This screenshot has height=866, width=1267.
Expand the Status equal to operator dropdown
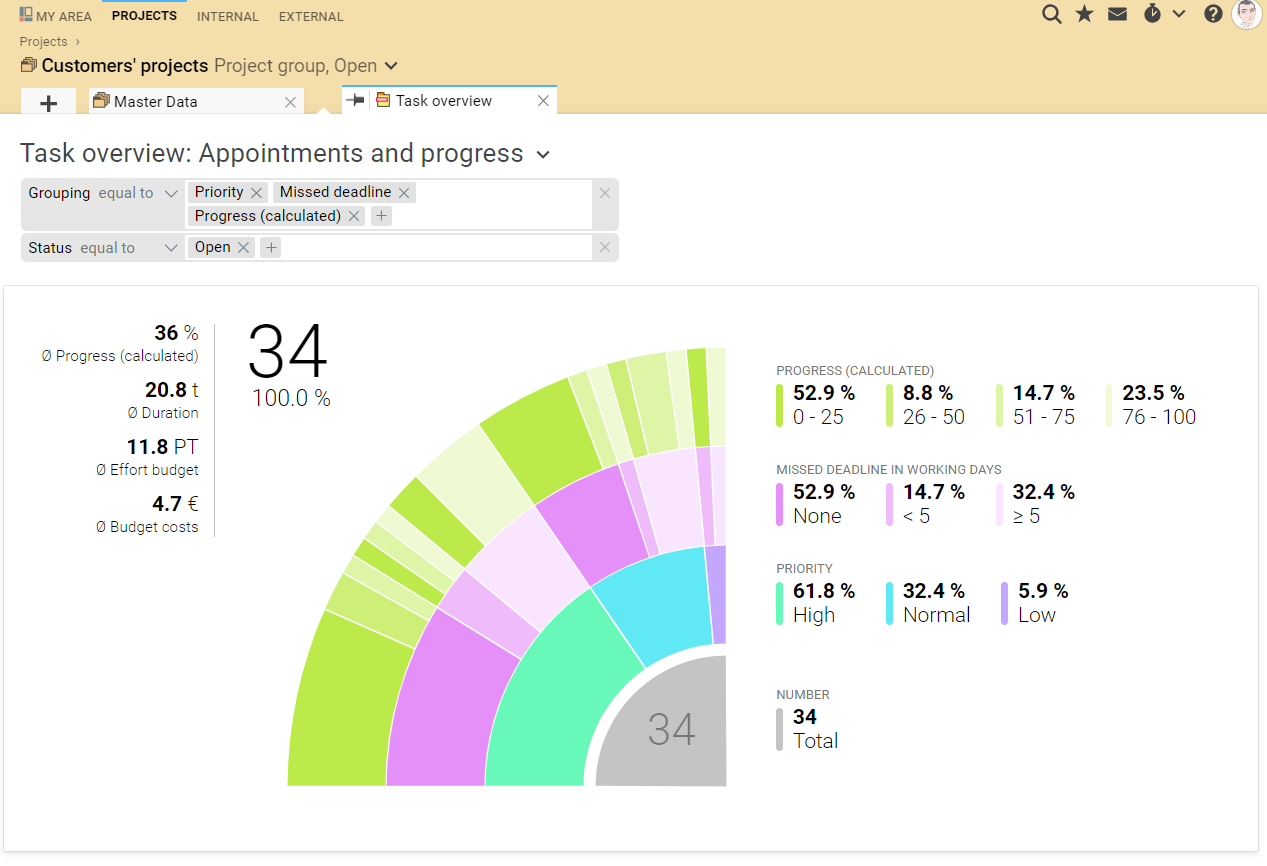tap(171, 248)
